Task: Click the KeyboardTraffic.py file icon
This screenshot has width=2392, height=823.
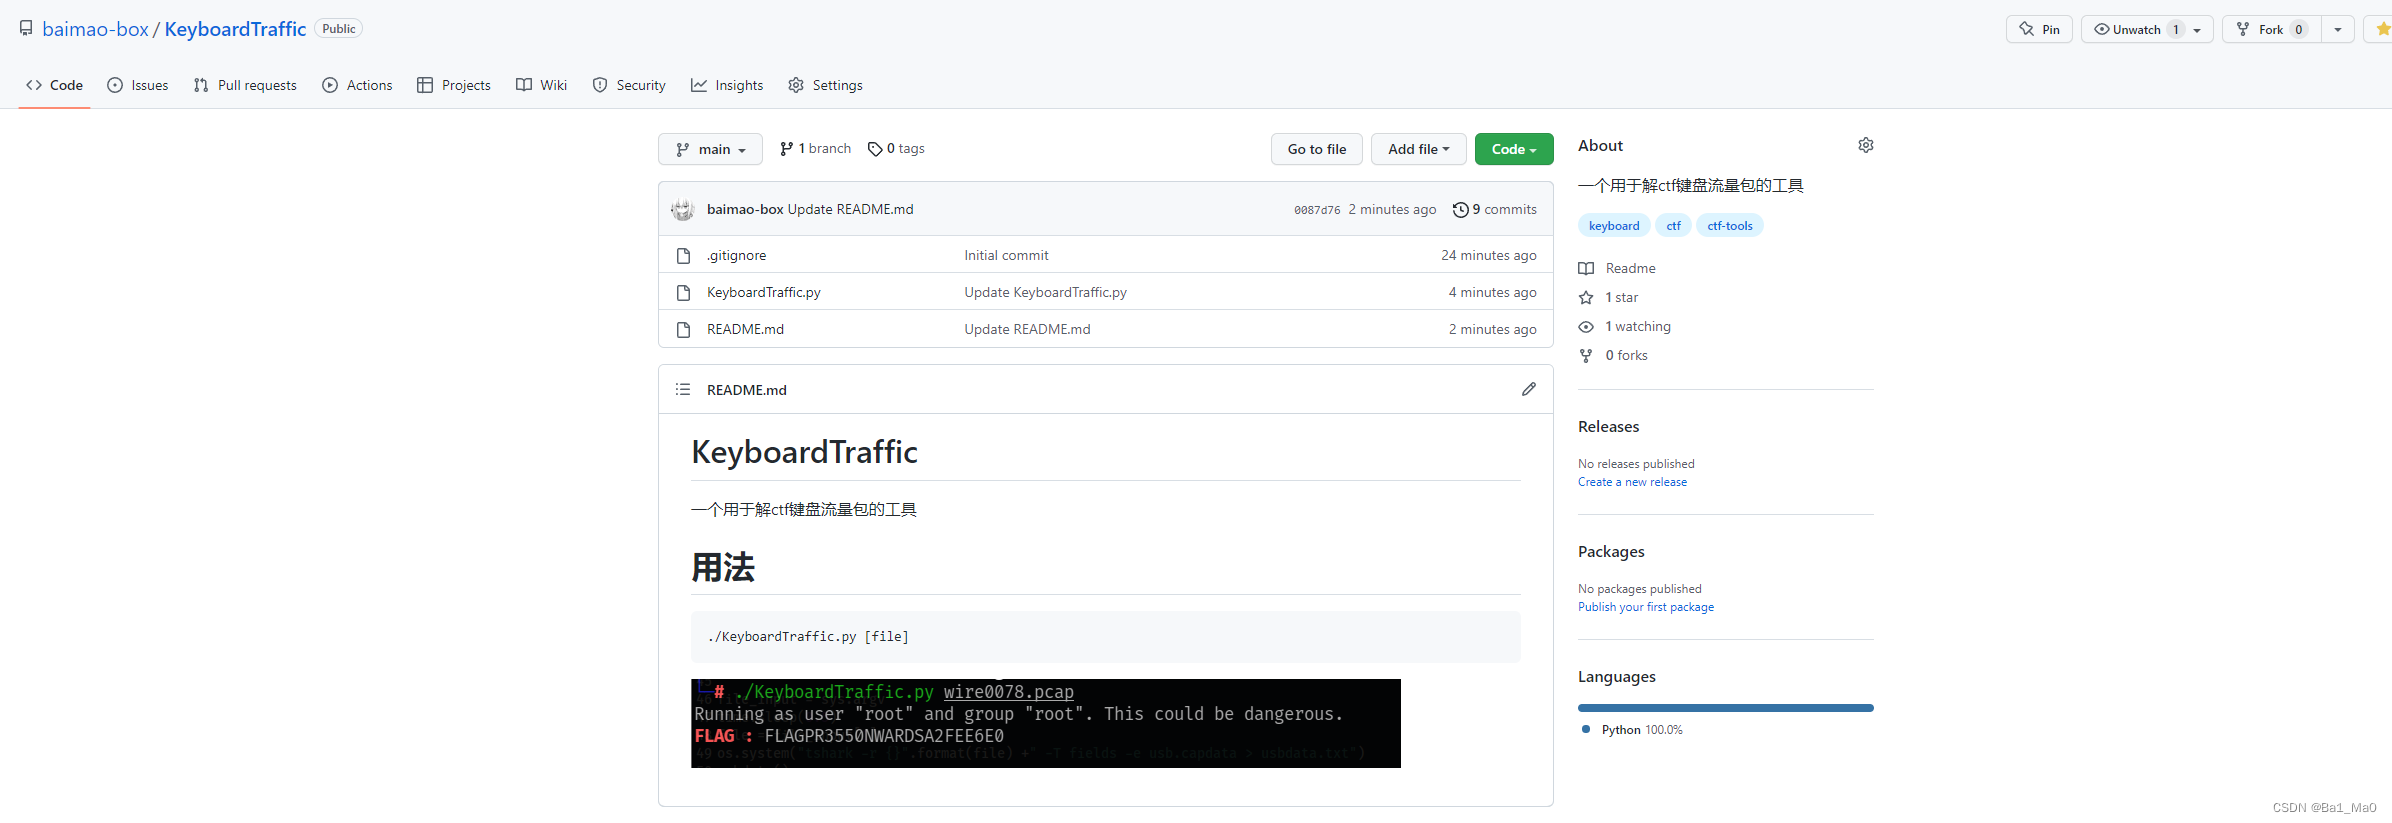Action: [683, 292]
